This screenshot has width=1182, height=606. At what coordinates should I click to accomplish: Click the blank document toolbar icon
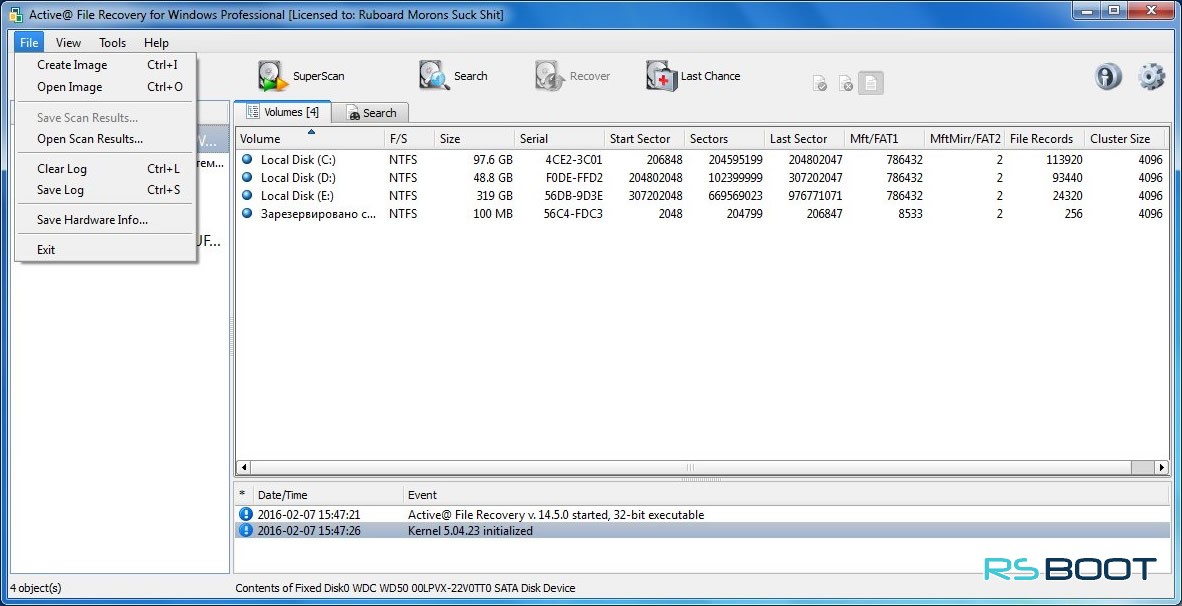[x=871, y=84]
